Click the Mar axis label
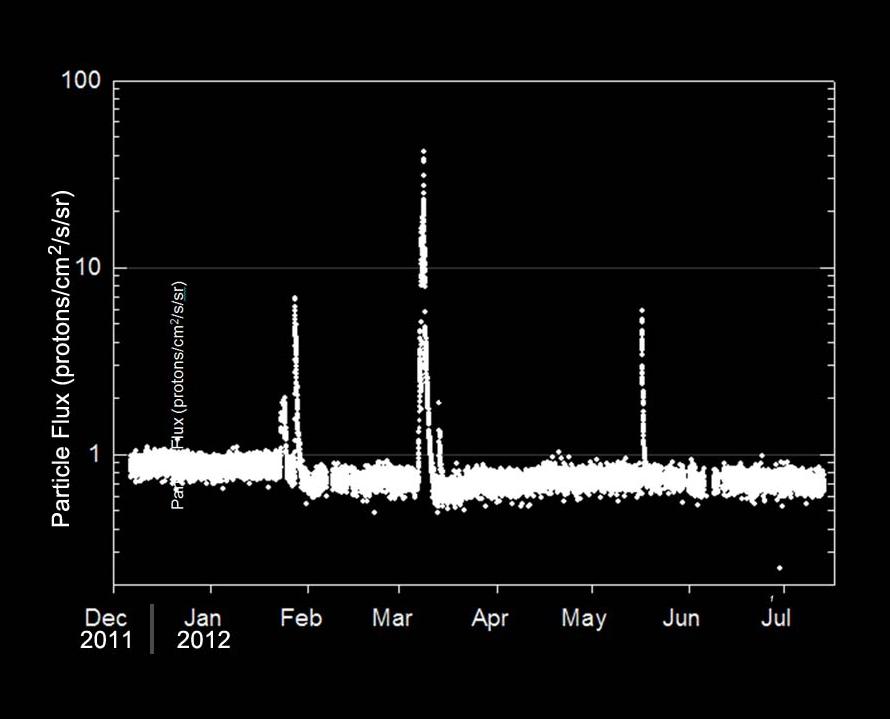890x719 pixels. (393, 618)
